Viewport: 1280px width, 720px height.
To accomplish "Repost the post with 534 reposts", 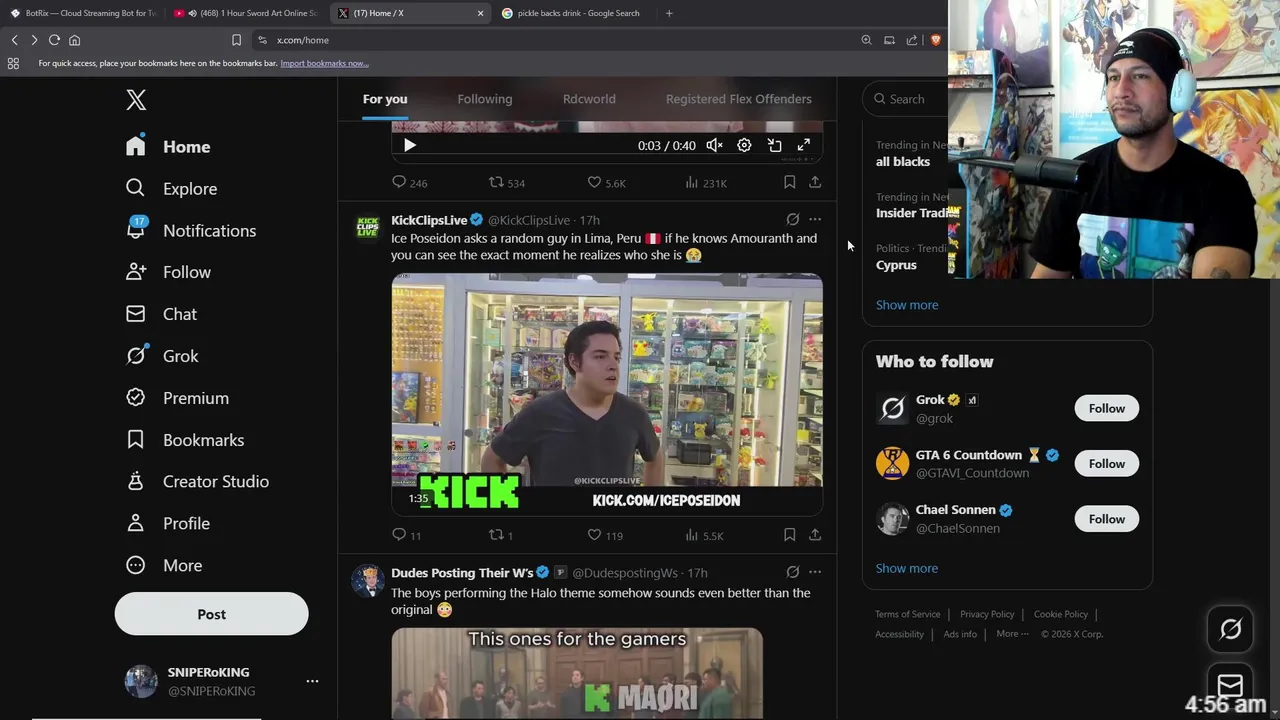I will coord(506,183).
